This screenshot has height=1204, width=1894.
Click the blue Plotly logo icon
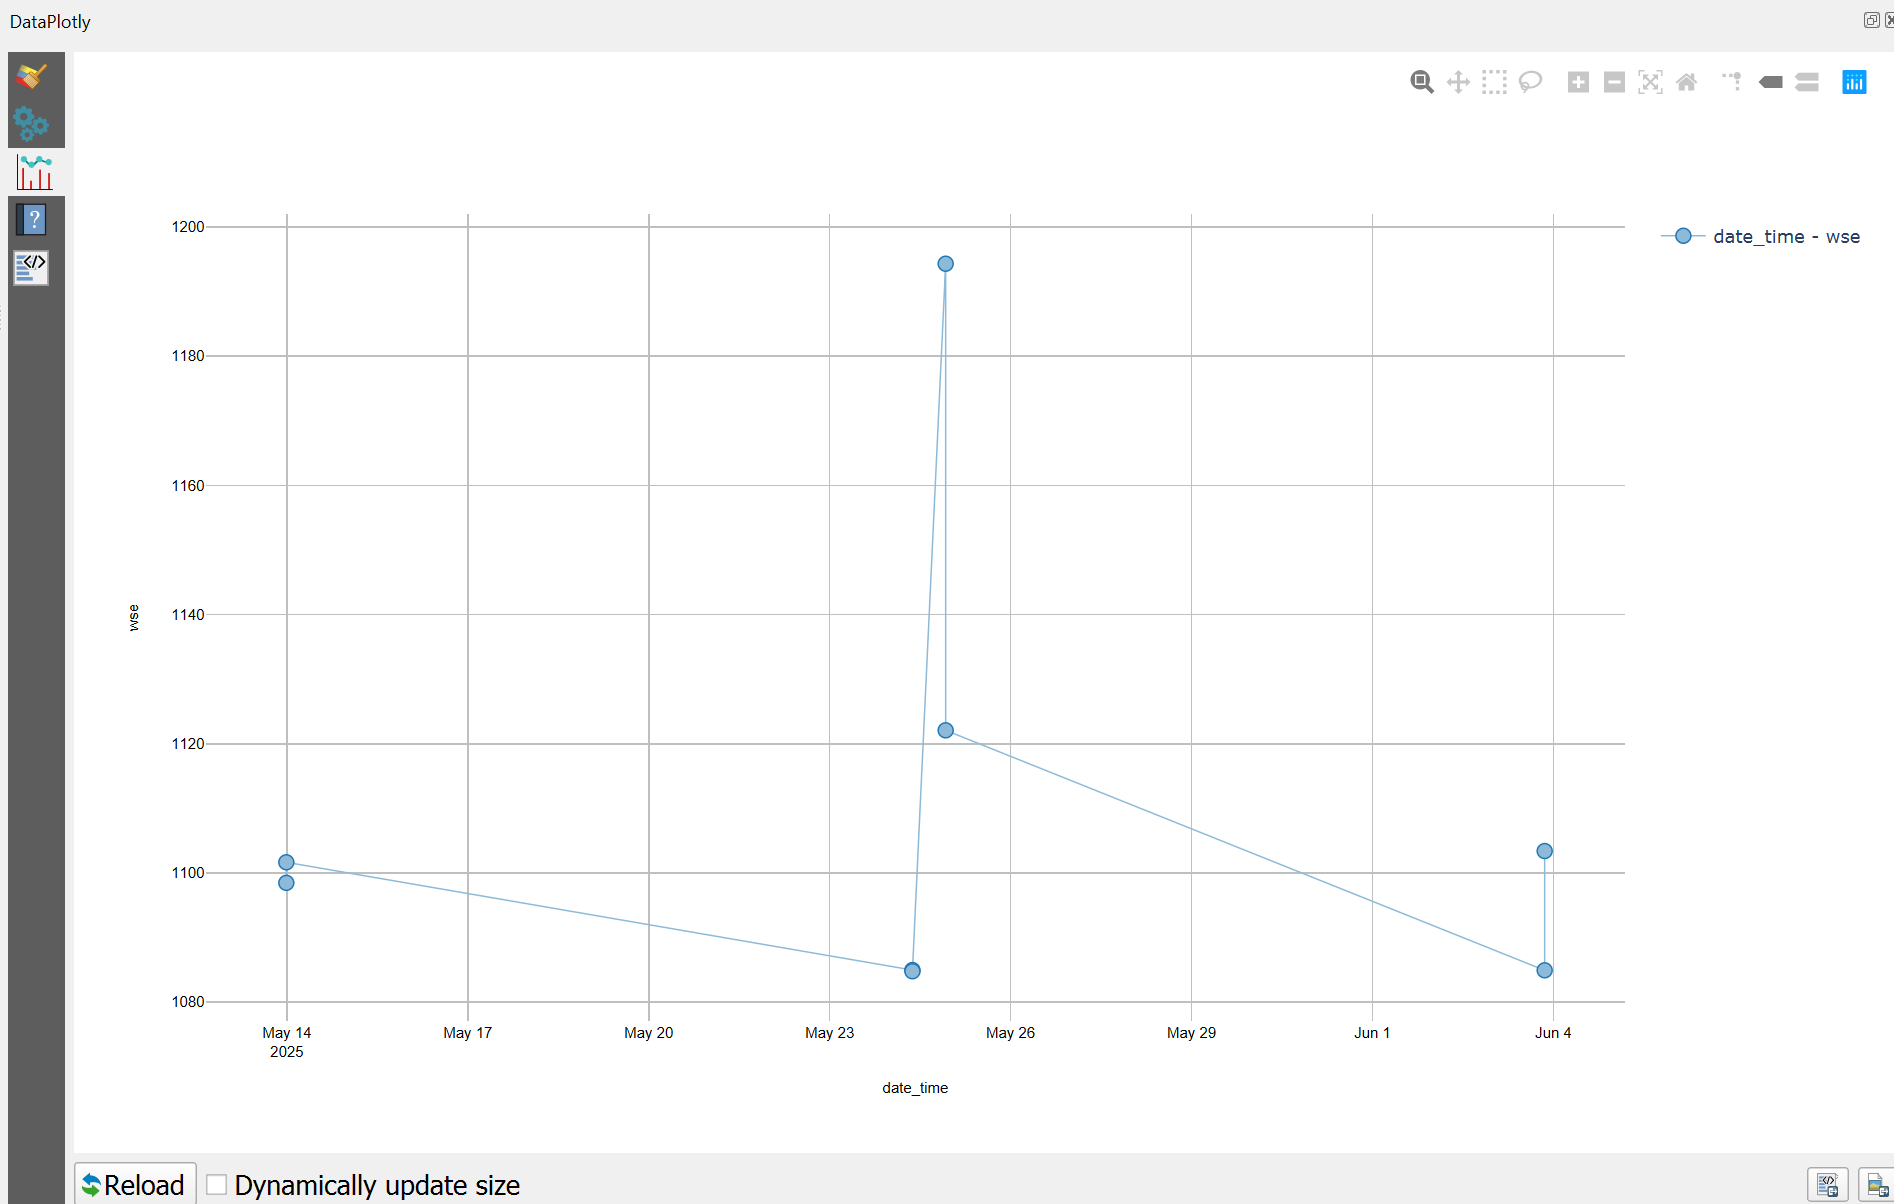tap(1854, 82)
